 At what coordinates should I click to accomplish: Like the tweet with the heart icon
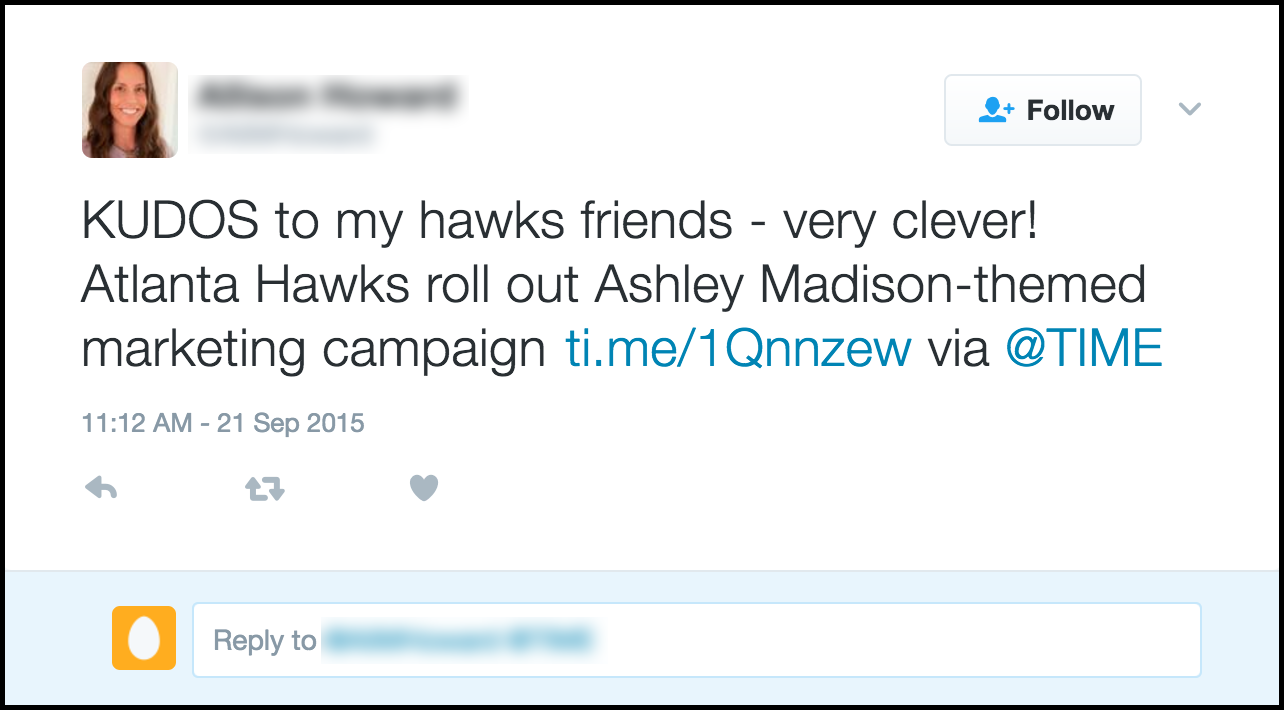(x=424, y=488)
